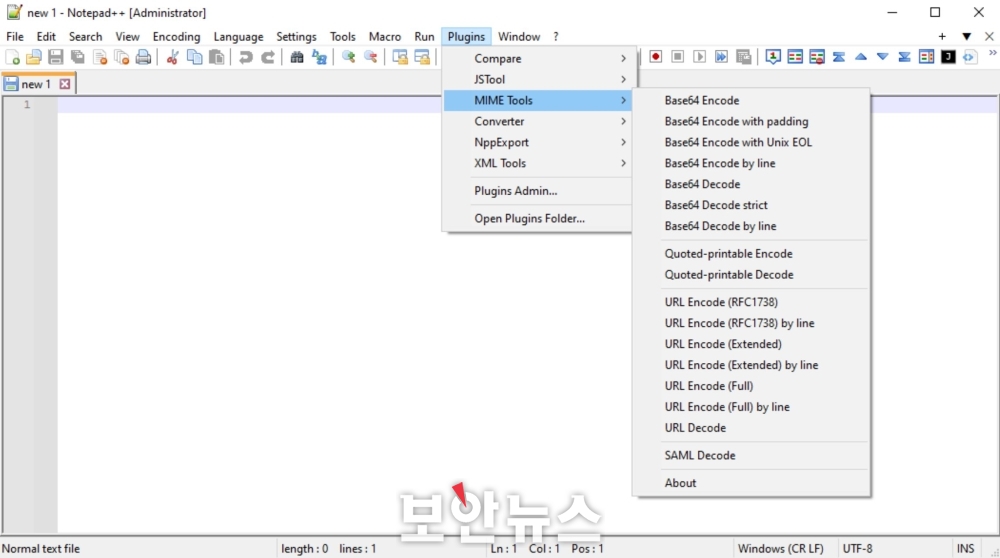
Task: Click the Print icon in toolbar
Action: tap(143, 57)
